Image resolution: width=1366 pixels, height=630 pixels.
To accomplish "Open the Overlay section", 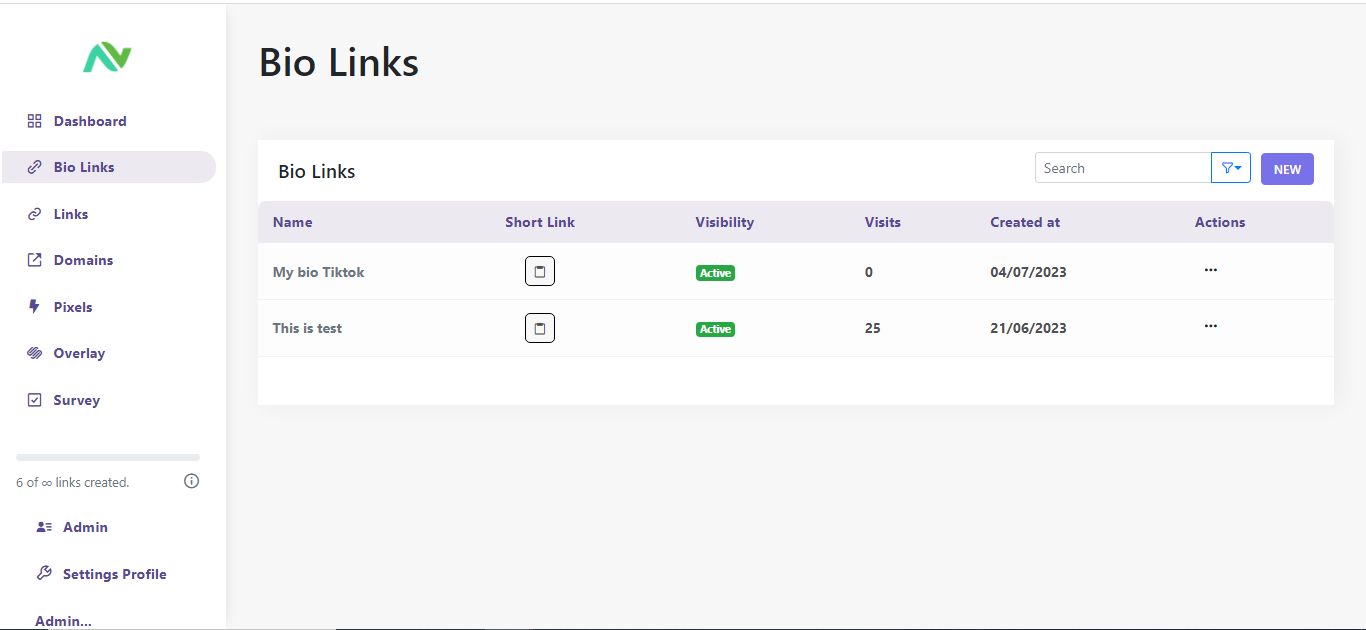I will (78, 353).
